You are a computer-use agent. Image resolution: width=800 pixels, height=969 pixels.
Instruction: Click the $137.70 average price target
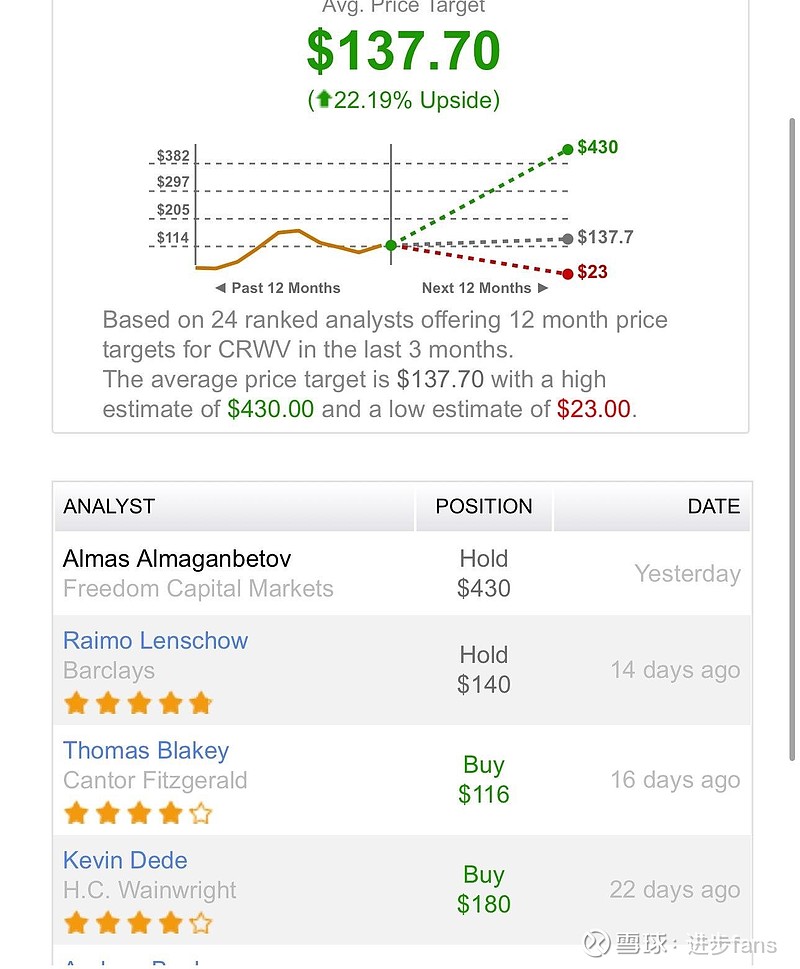coord(403,51)
